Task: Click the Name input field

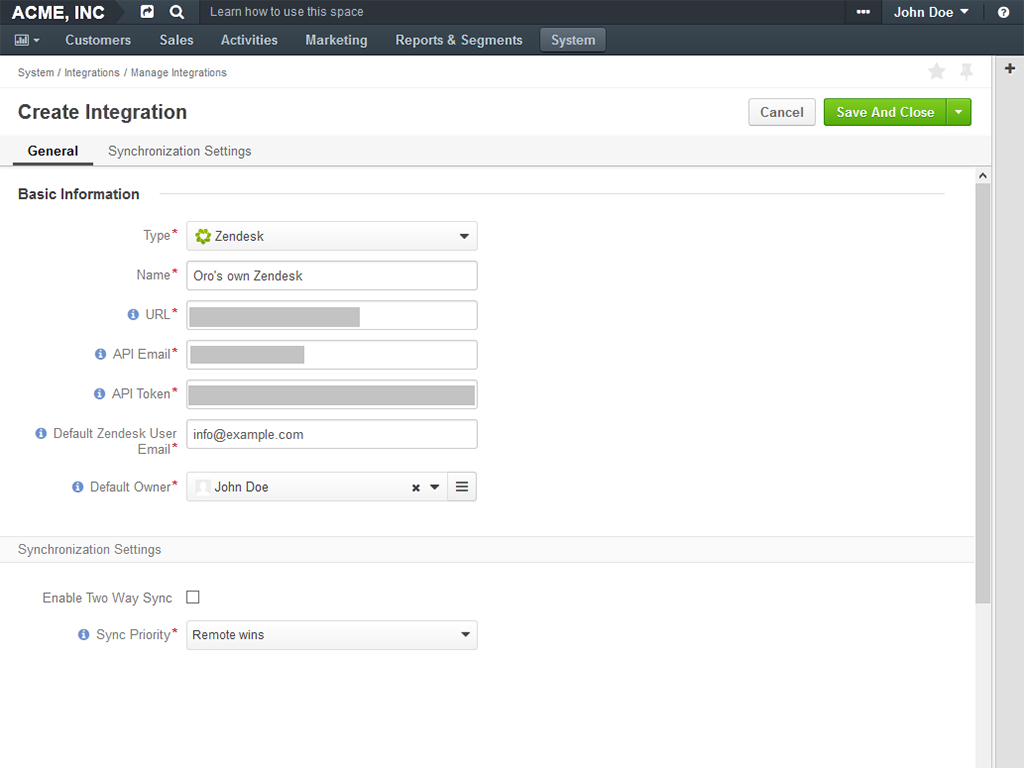Action: tap(332, 276)
